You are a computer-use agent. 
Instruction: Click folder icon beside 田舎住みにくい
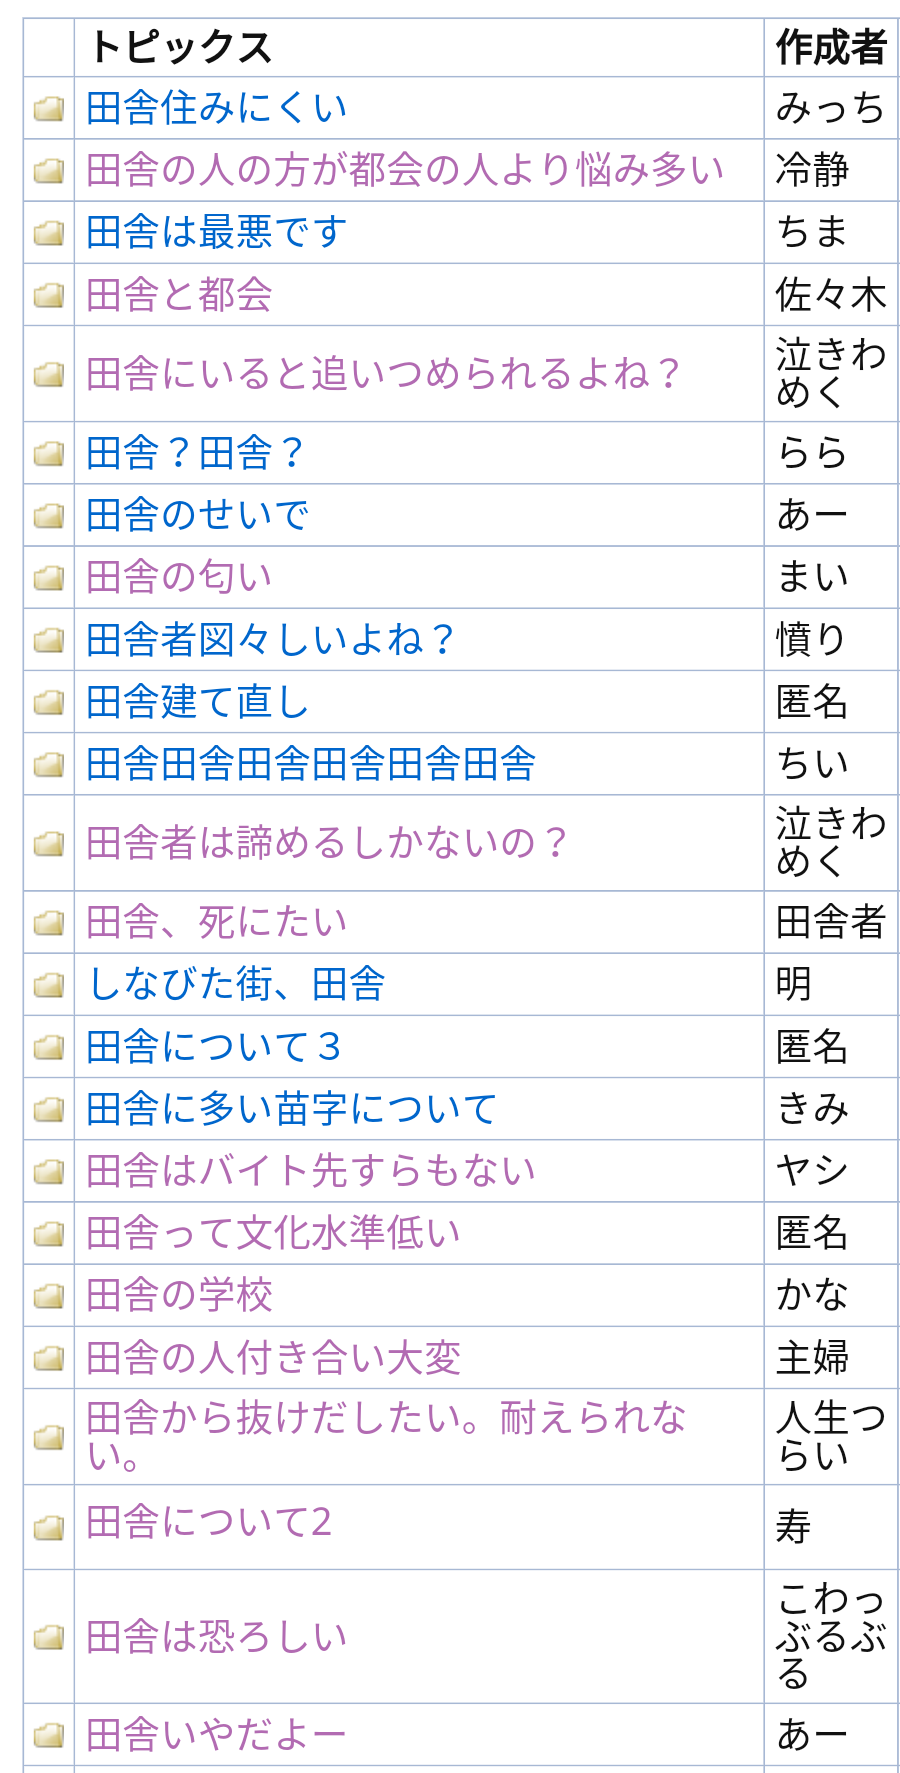[48, 109]
